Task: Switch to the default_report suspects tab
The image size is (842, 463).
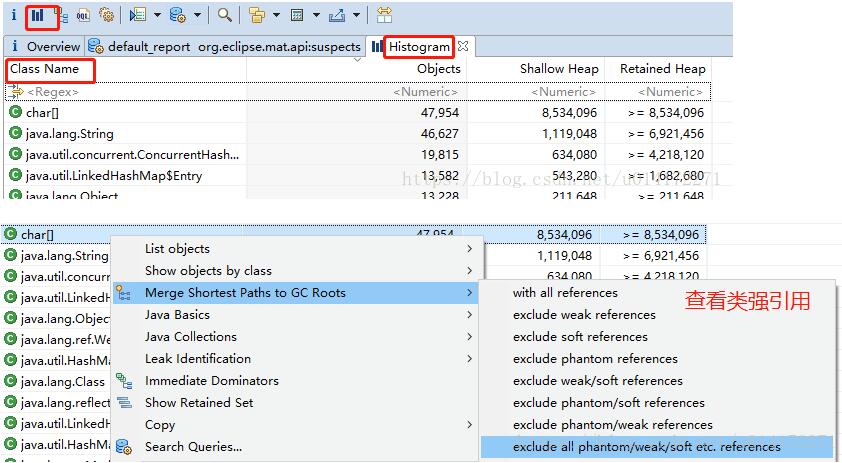Action: click(225, 46)
